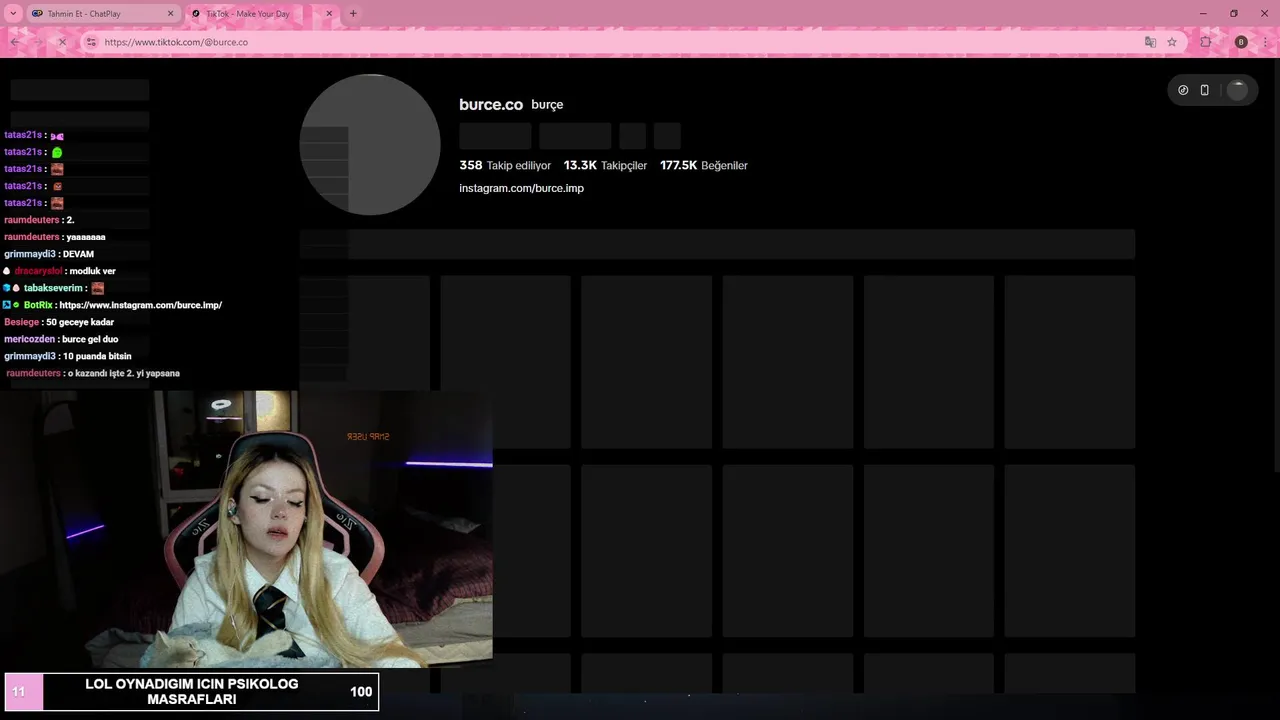This screenshot has height=720, width=1280.
Task: View site information for tiktok.com
Action: tap(91, 42)
